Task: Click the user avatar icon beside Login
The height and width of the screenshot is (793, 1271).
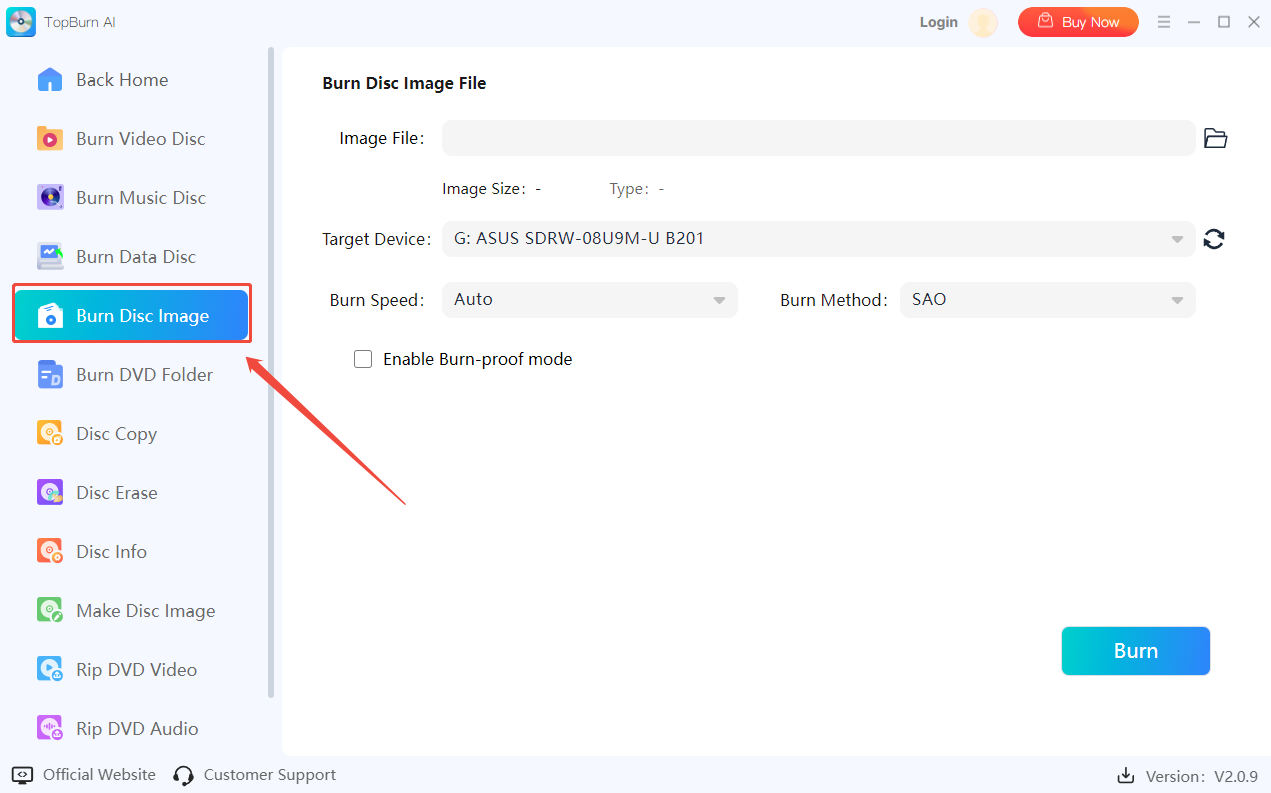Action: click(983, 22)
